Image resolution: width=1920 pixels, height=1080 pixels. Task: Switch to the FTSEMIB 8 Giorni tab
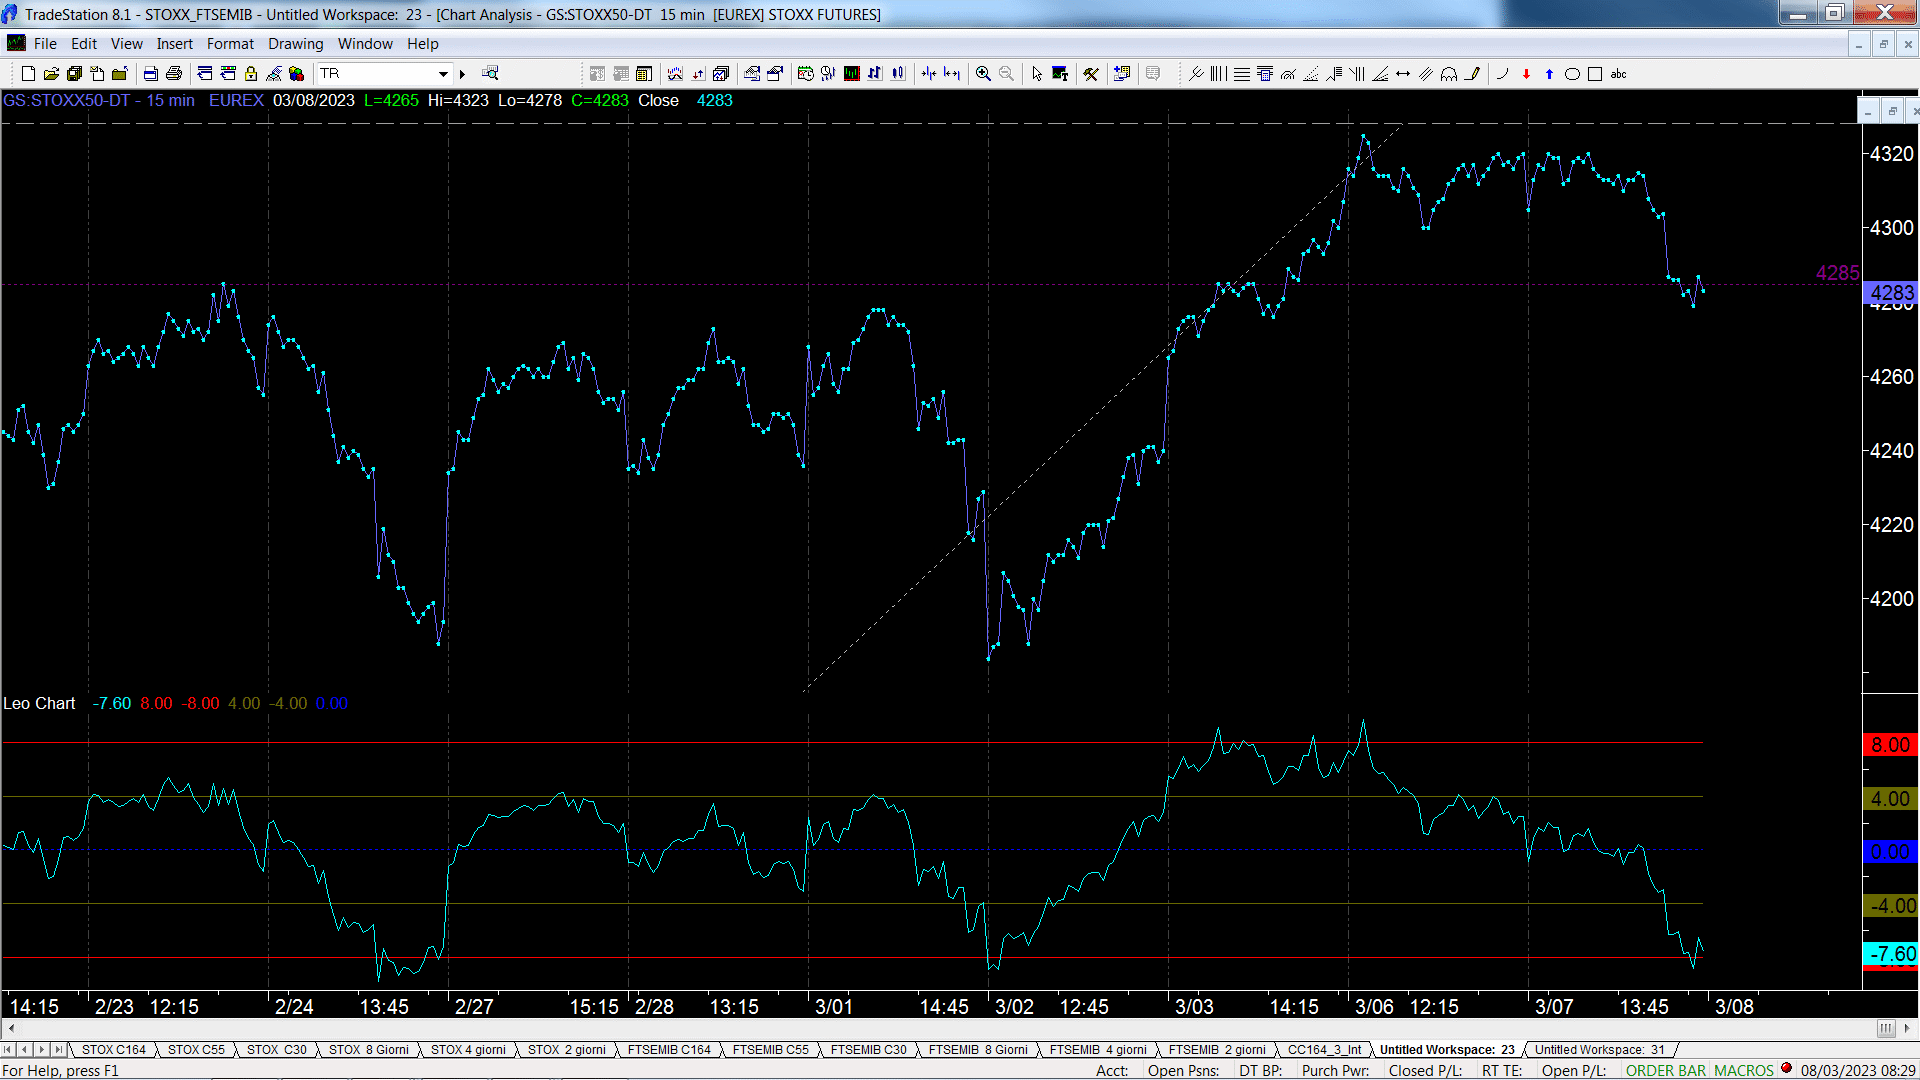[978, 1050]
